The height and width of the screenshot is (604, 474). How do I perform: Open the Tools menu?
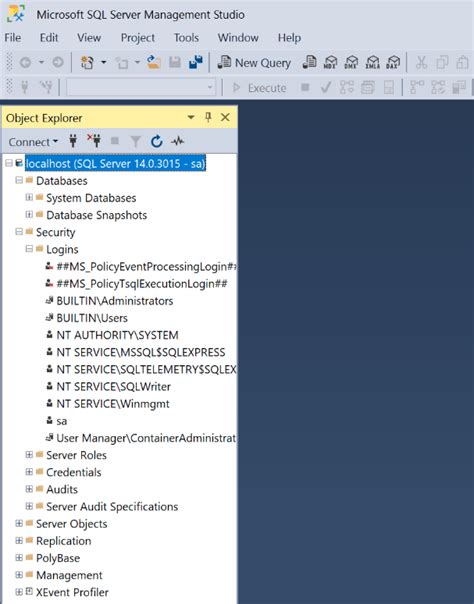click(x=186, y=38)
